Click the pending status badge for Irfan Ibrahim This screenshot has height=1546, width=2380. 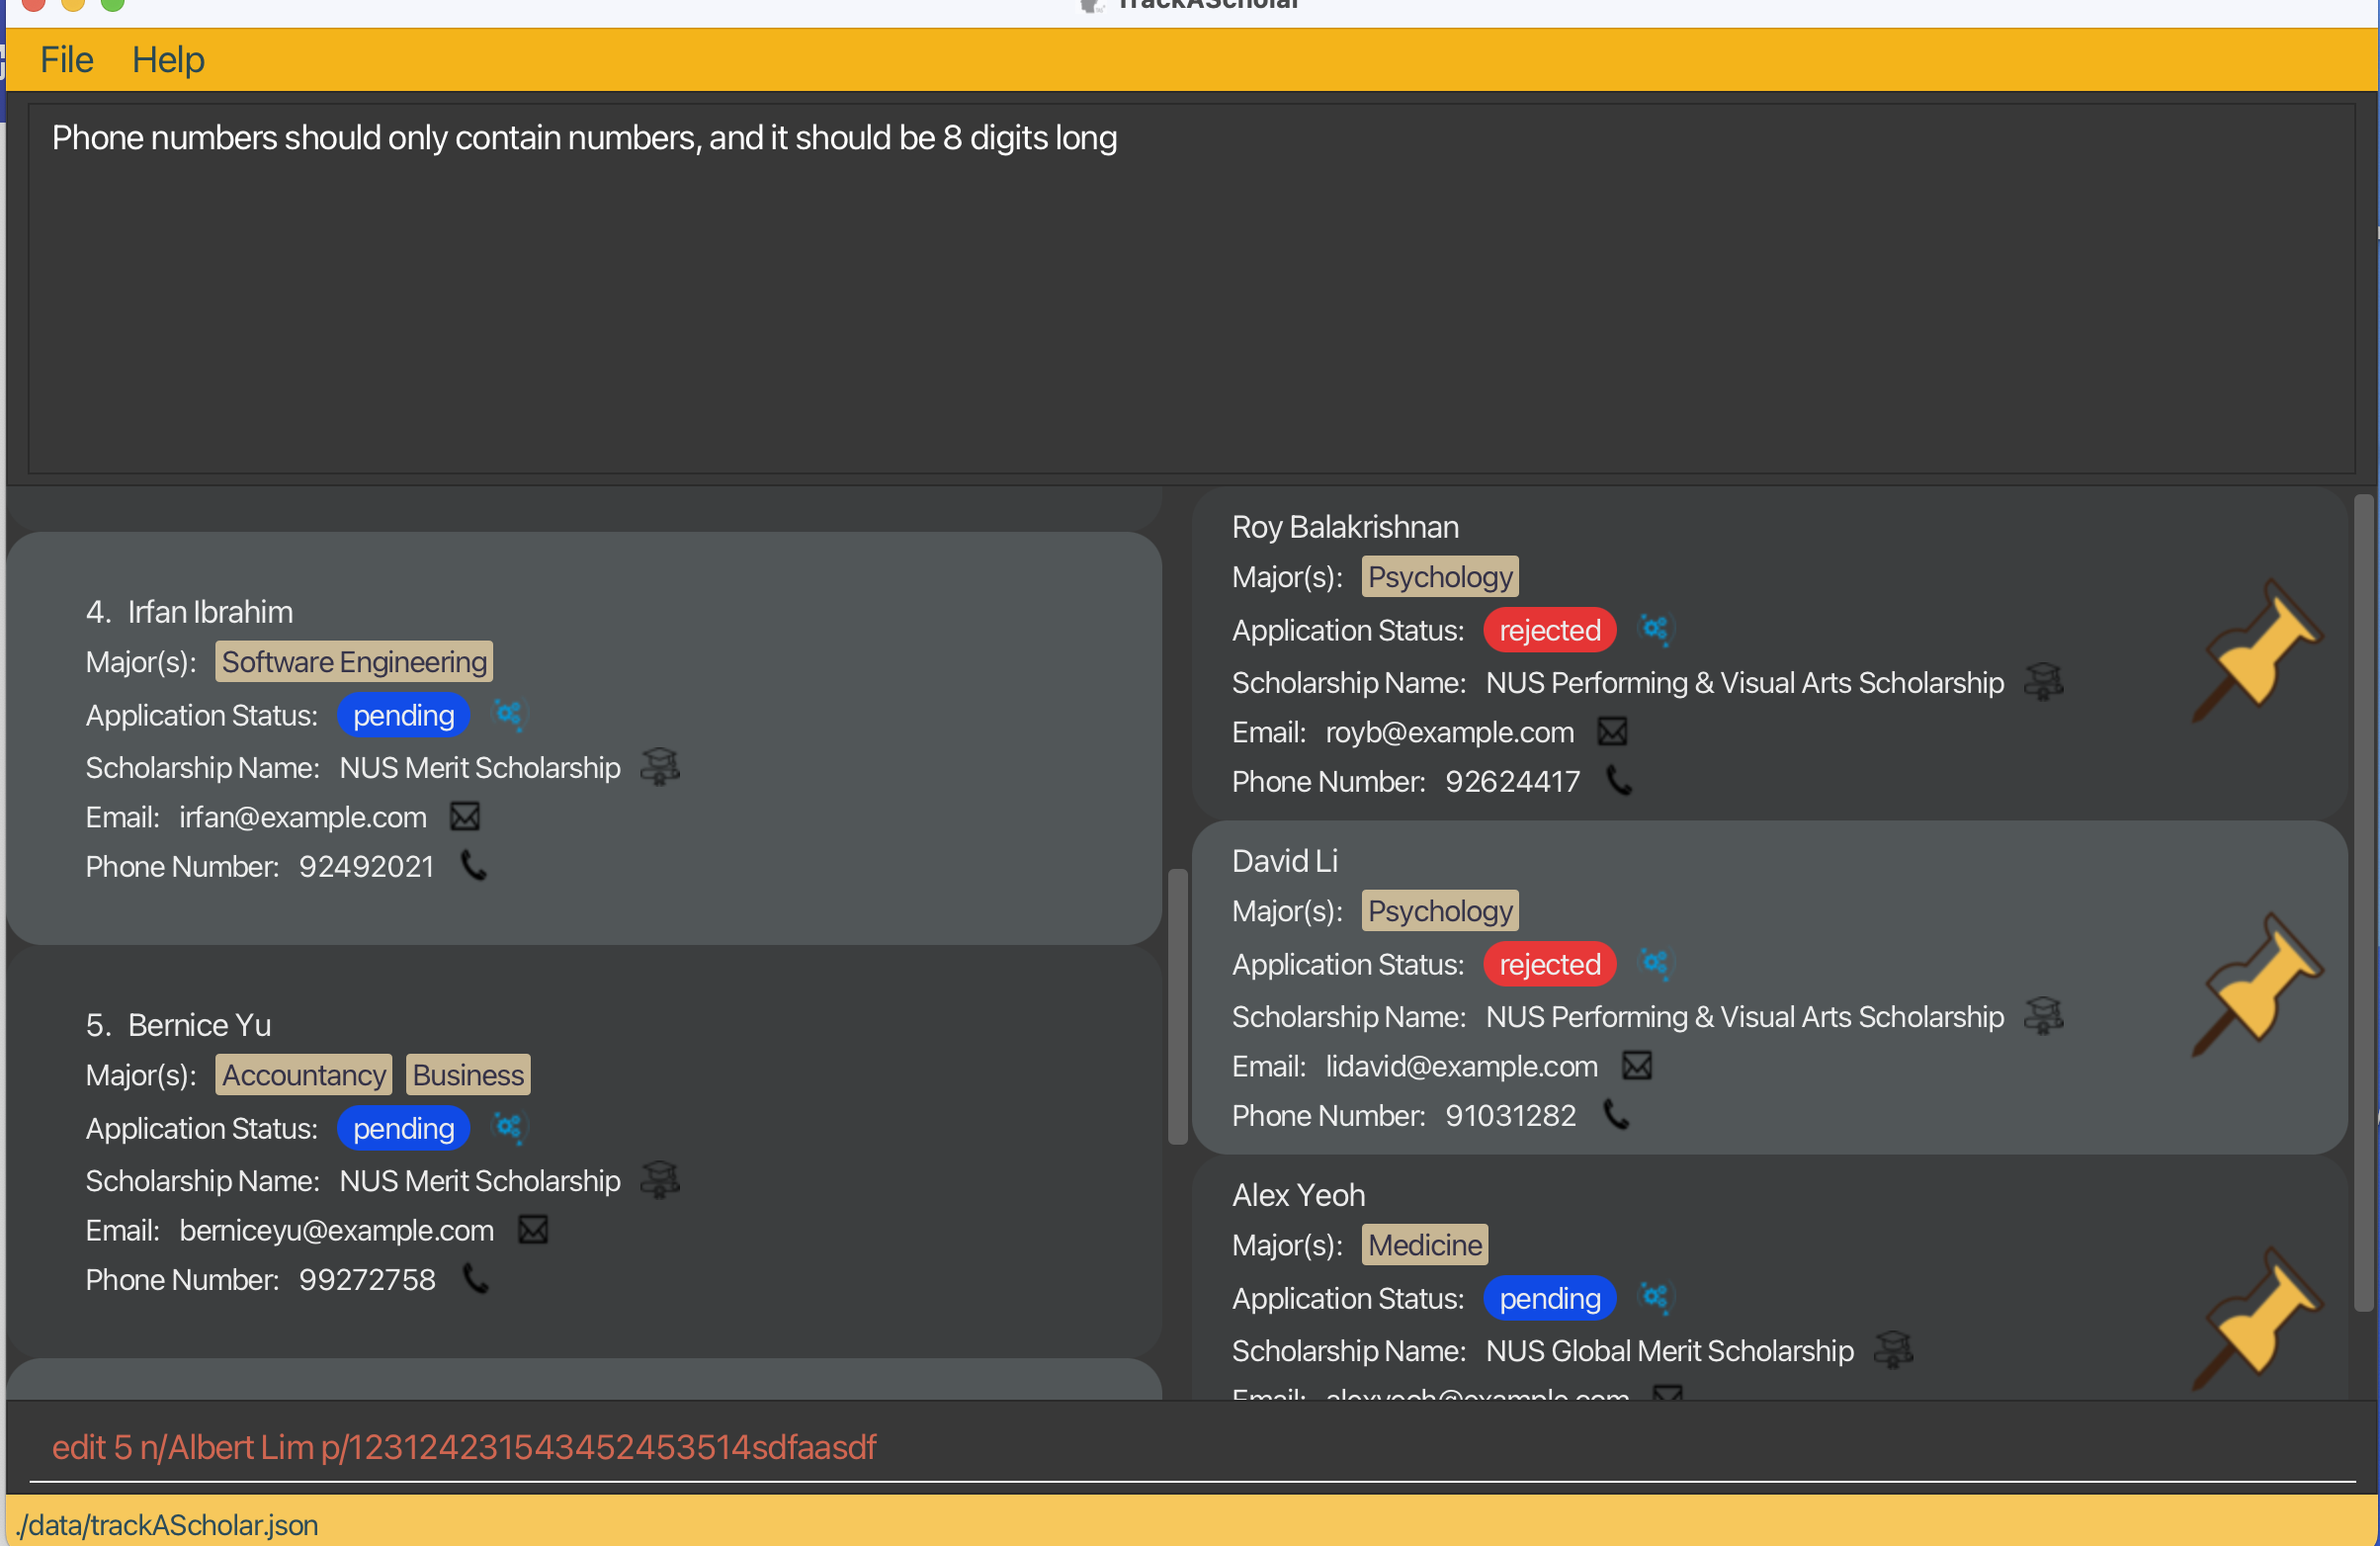[403, 715]
